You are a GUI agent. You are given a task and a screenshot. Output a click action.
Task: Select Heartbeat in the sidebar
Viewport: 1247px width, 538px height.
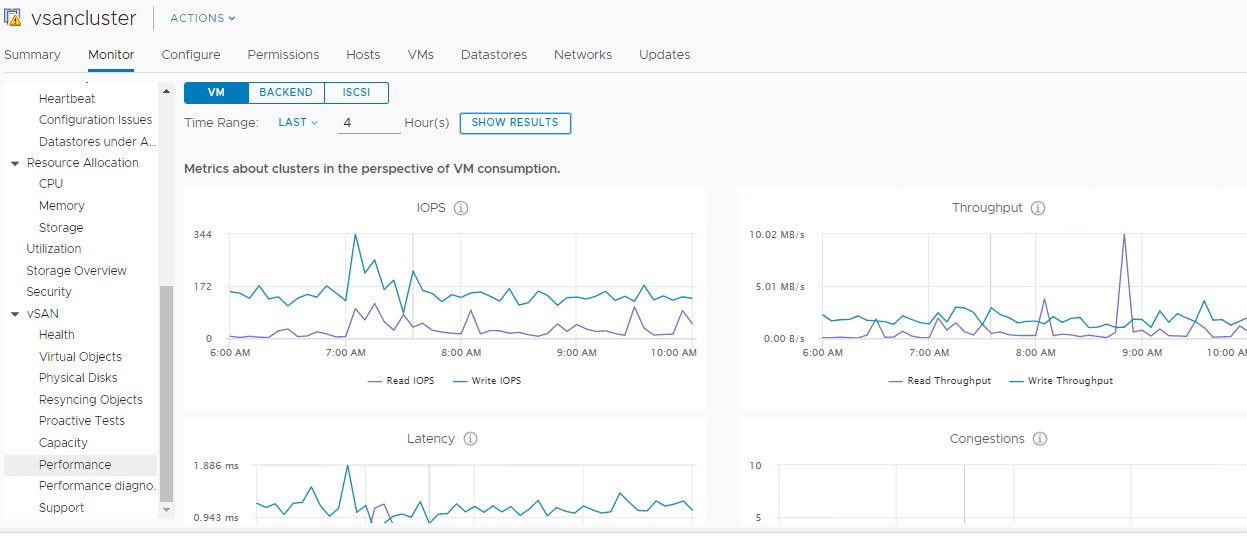click(67, 99)
